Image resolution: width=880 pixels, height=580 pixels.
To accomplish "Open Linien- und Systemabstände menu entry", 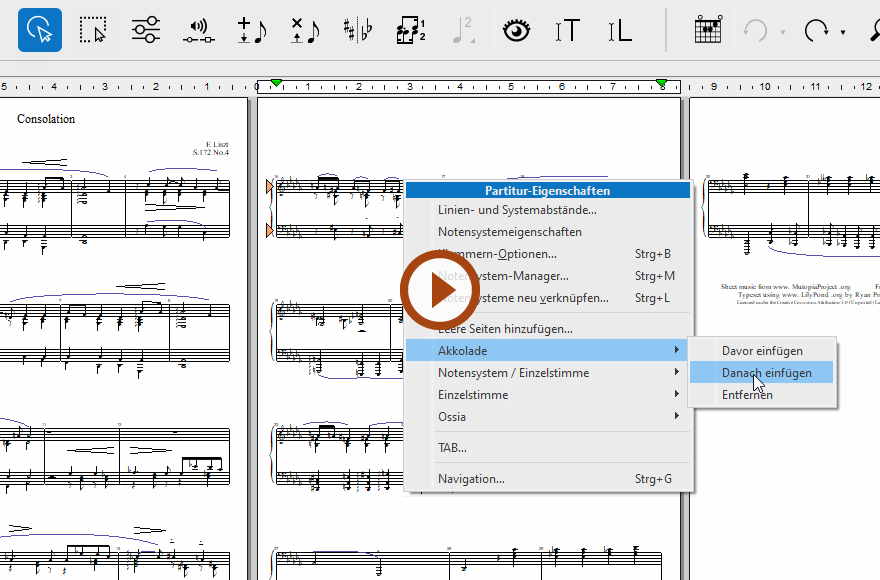I will pyautogui.click(x=517, y=210).
